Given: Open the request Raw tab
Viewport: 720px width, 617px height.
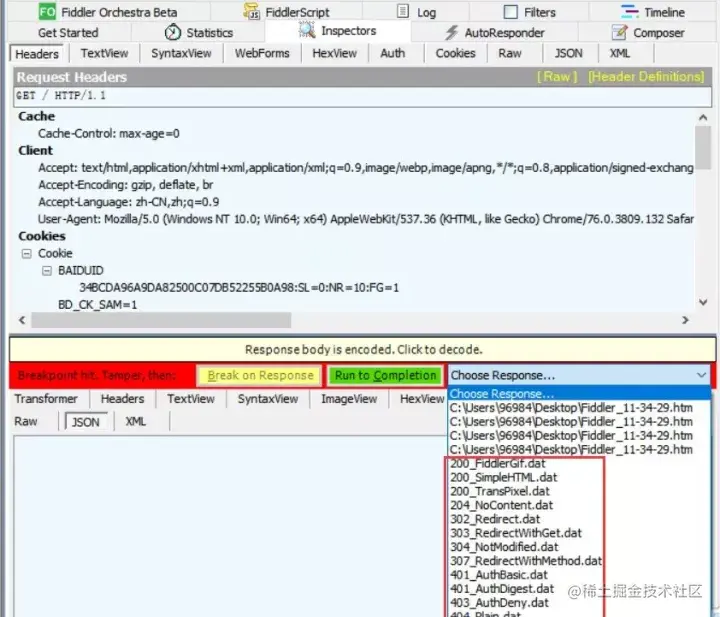Looking at the screenshot, I should (510, 53).
